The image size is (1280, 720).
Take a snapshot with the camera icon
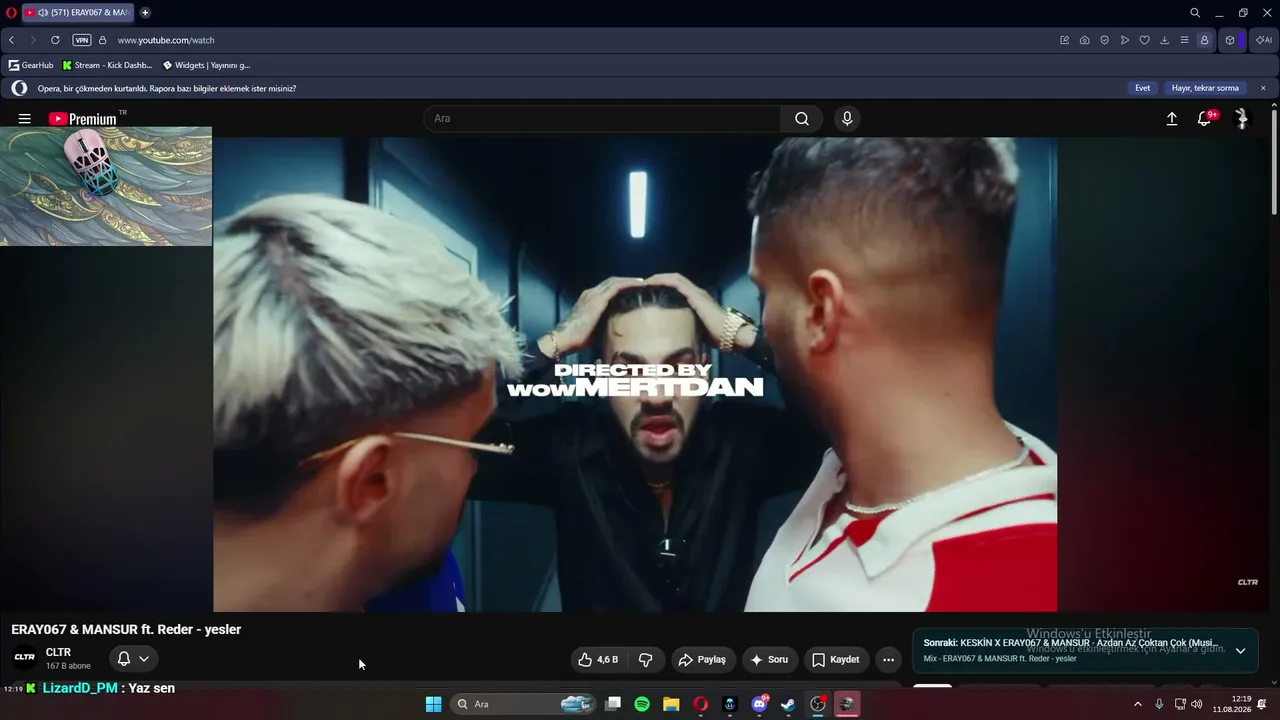tap(1085, 40)
